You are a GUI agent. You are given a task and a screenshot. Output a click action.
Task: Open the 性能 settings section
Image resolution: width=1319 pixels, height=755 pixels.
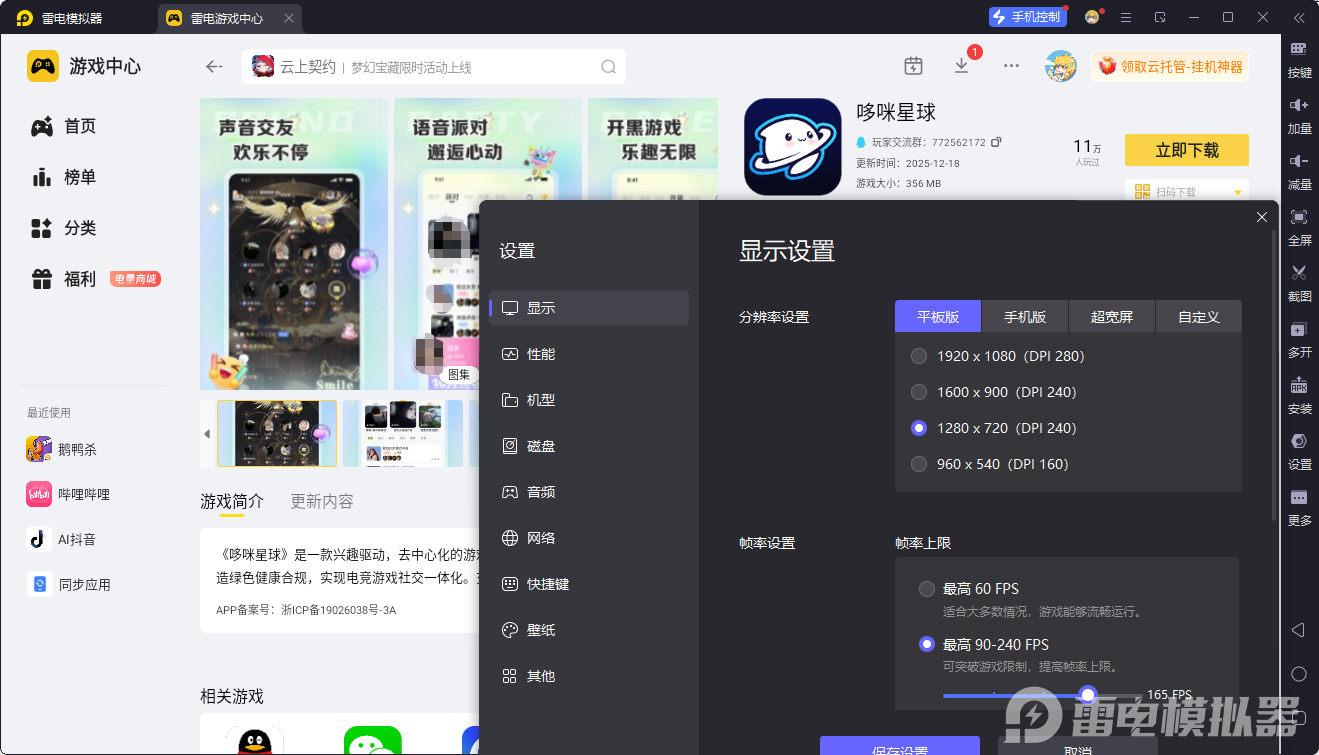pyautogui.click(x=541, y=354)
